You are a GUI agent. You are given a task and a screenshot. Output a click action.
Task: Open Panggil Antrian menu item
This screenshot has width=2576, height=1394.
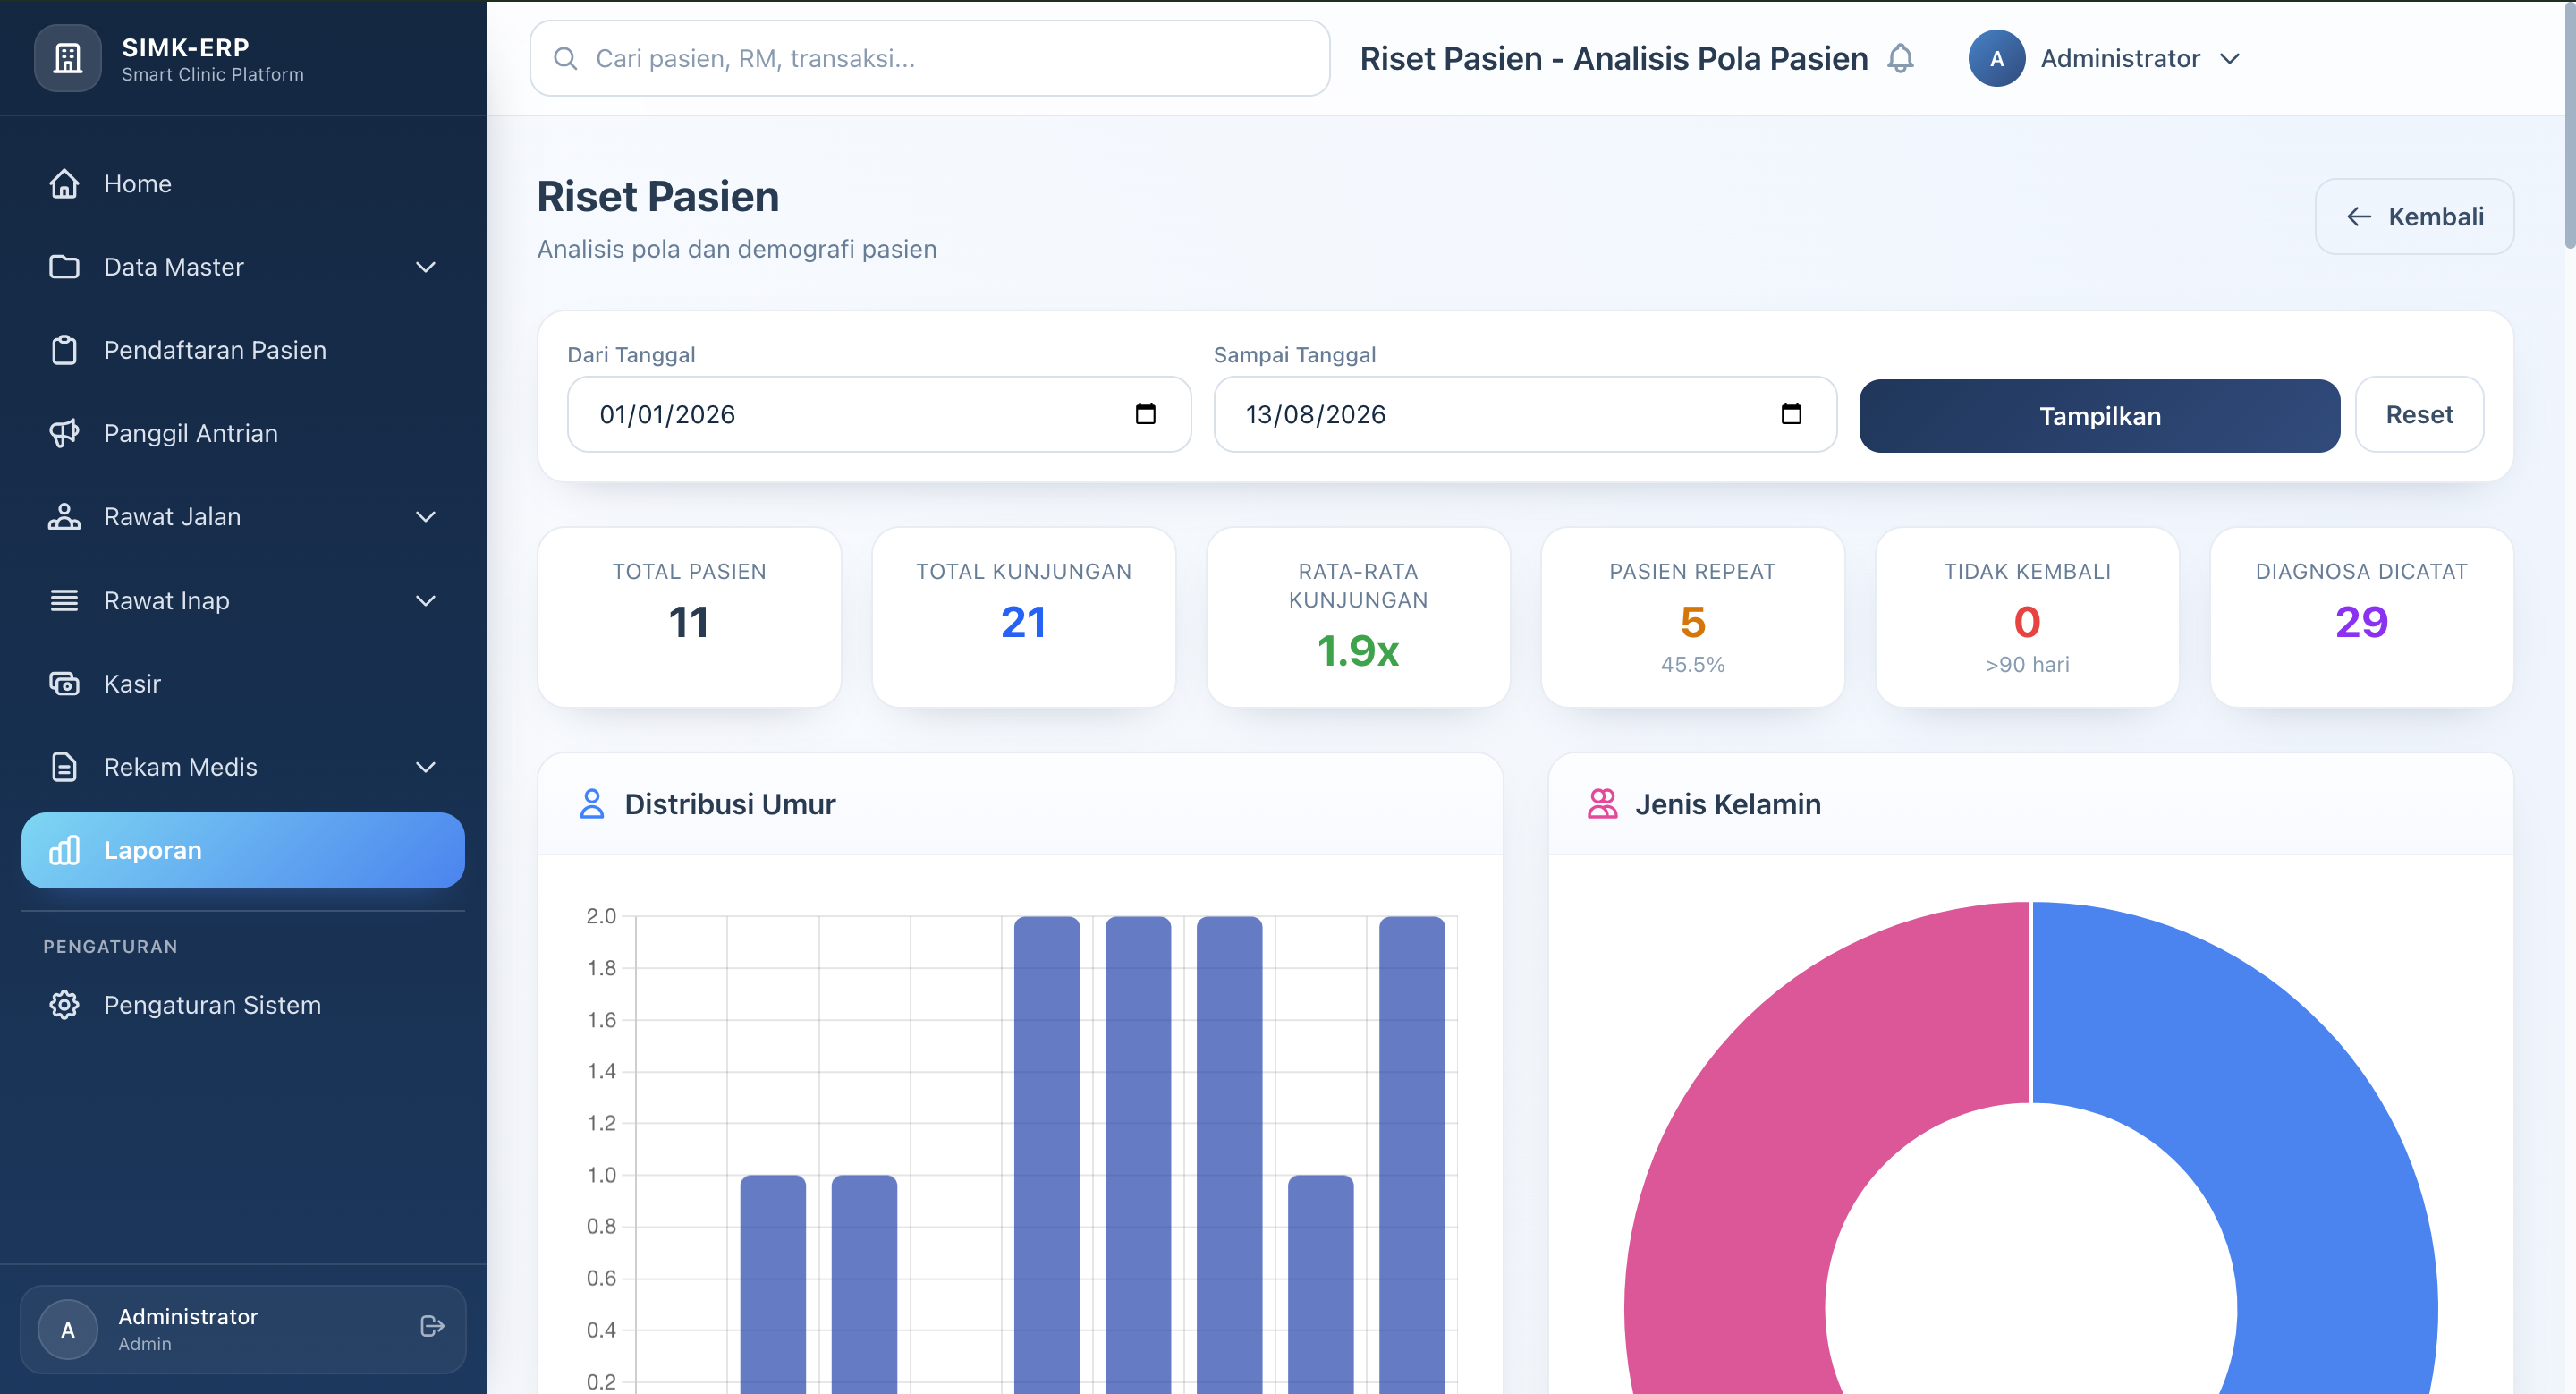pos(243,433)
